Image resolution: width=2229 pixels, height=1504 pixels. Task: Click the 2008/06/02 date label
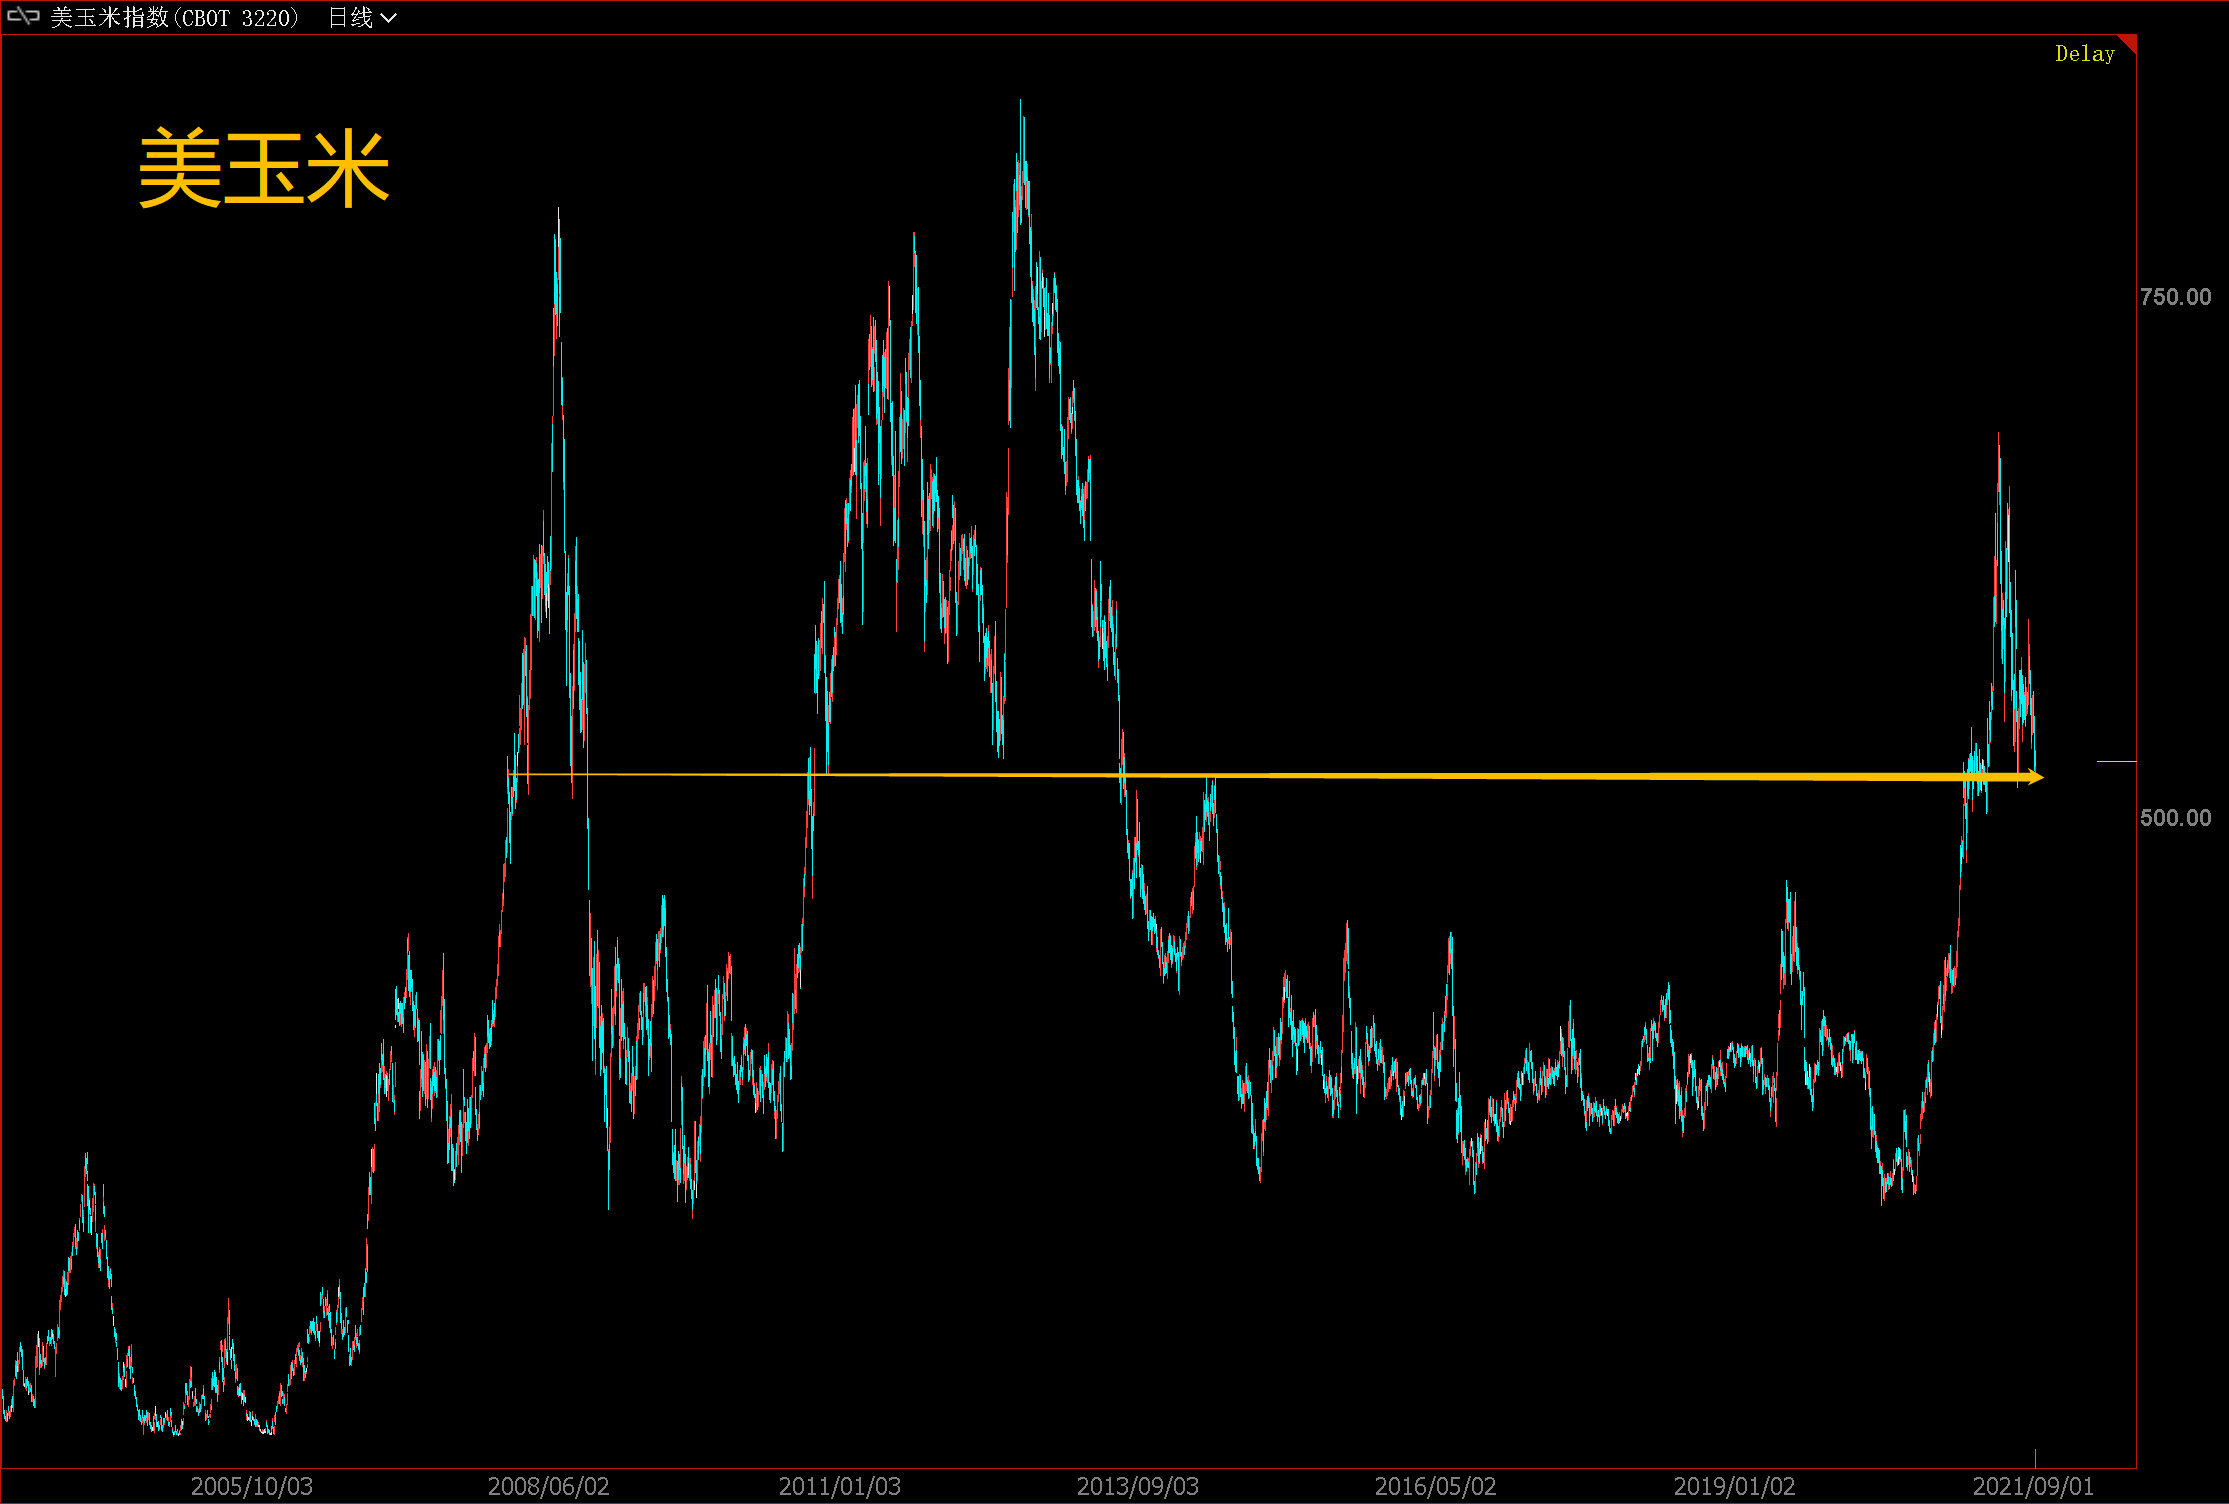click(x=548, y=1486)
